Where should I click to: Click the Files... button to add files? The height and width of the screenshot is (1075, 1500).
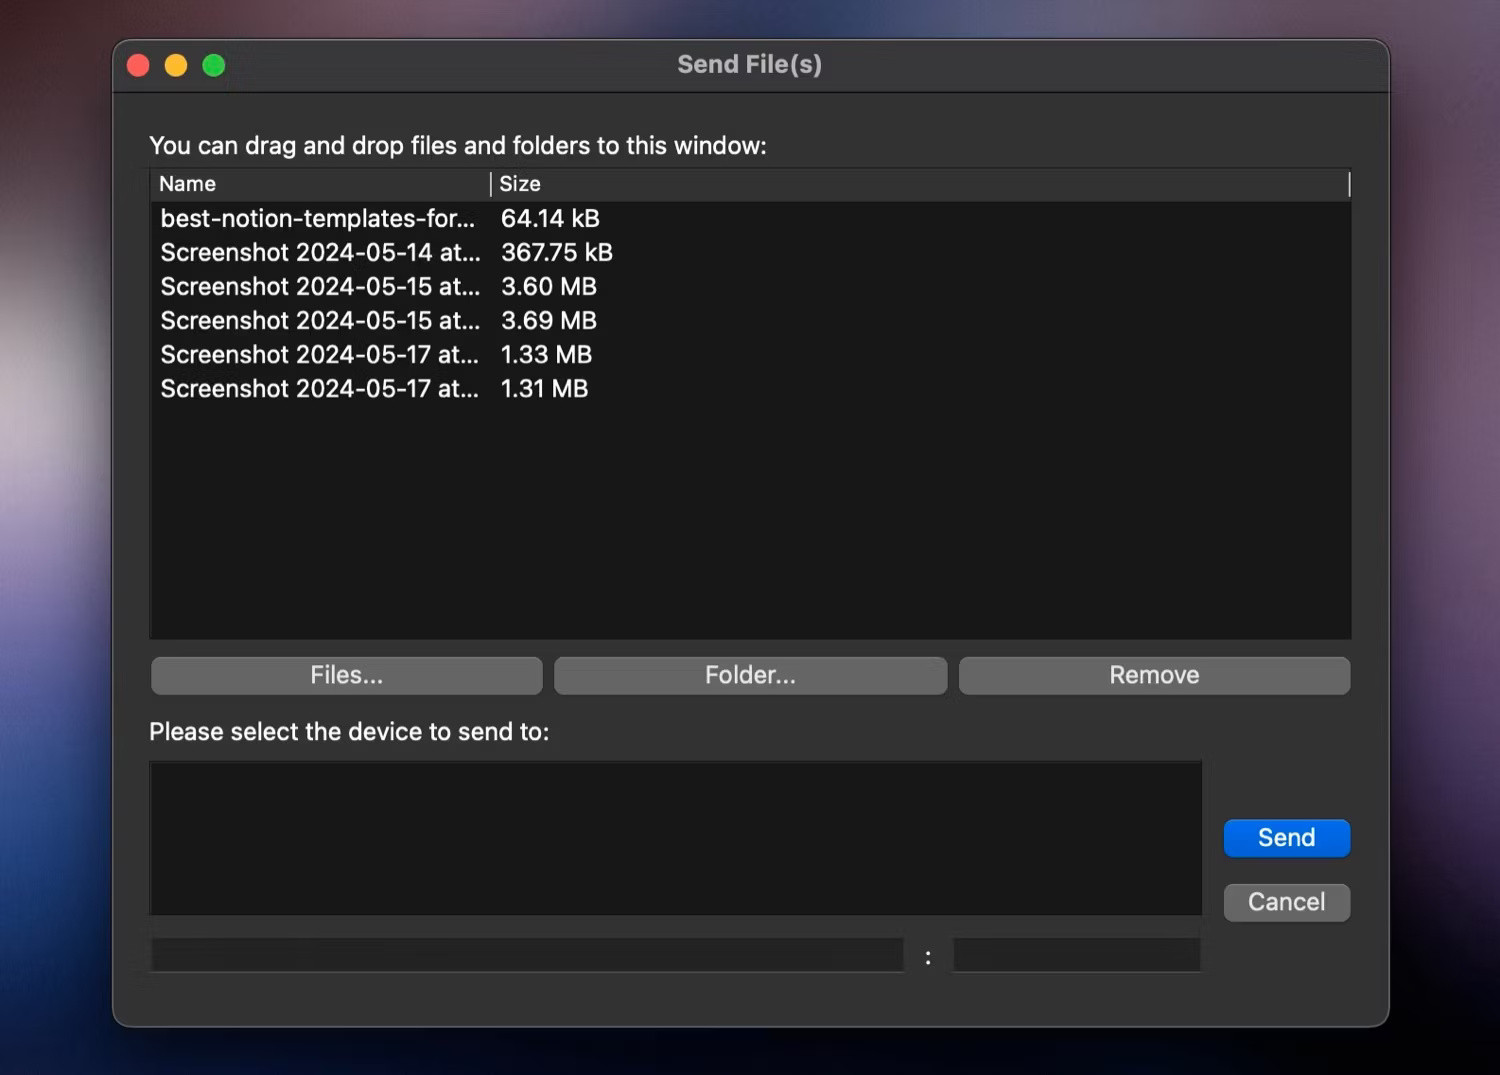[346, 675]
